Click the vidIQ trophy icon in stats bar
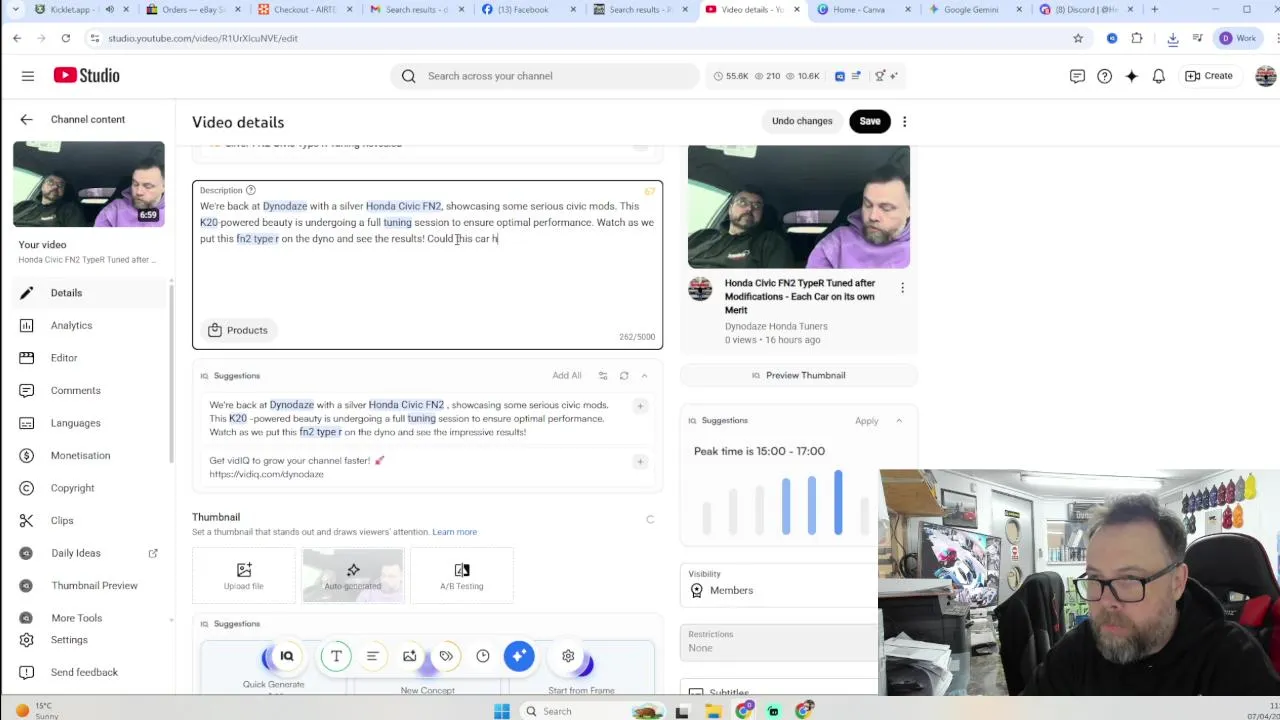Viewport: 1280px width, 720px height. tap(880, 76)
